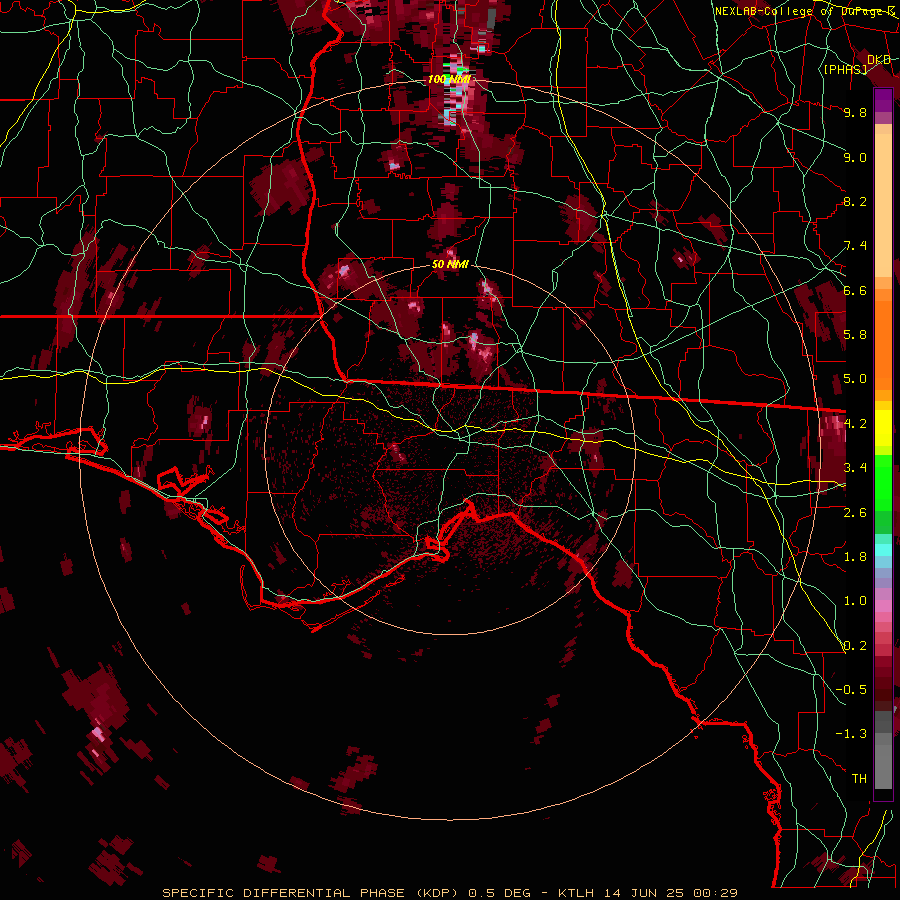Click the 3.4 scale label
The width and height of the screenshot is (900, 900).
(855, 468)
